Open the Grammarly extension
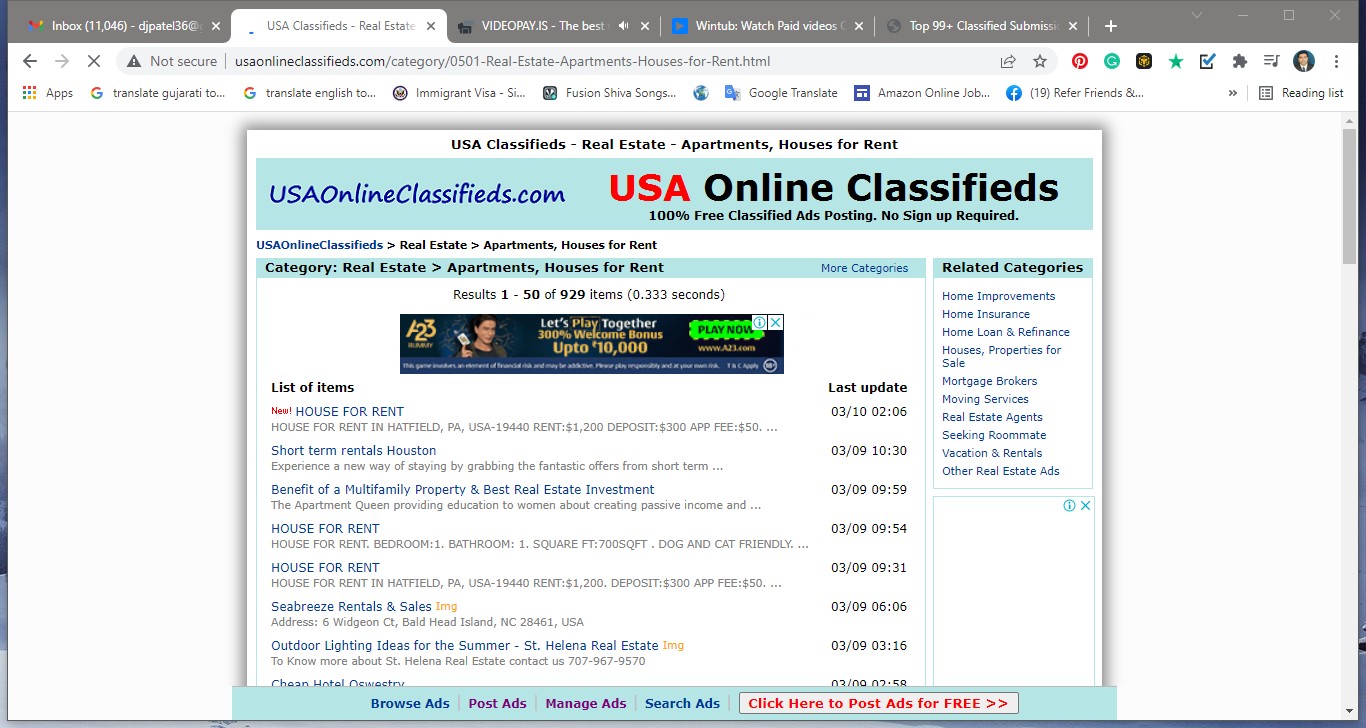Image resolution: width=1366 pixels, height=728 pixels. click(1112, 61)
